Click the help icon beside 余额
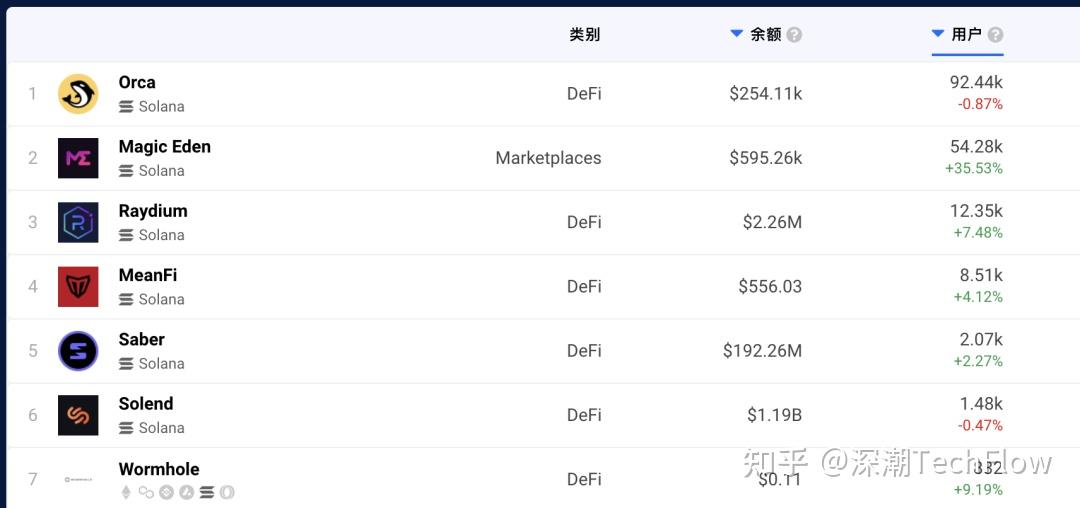 (794, 35)
